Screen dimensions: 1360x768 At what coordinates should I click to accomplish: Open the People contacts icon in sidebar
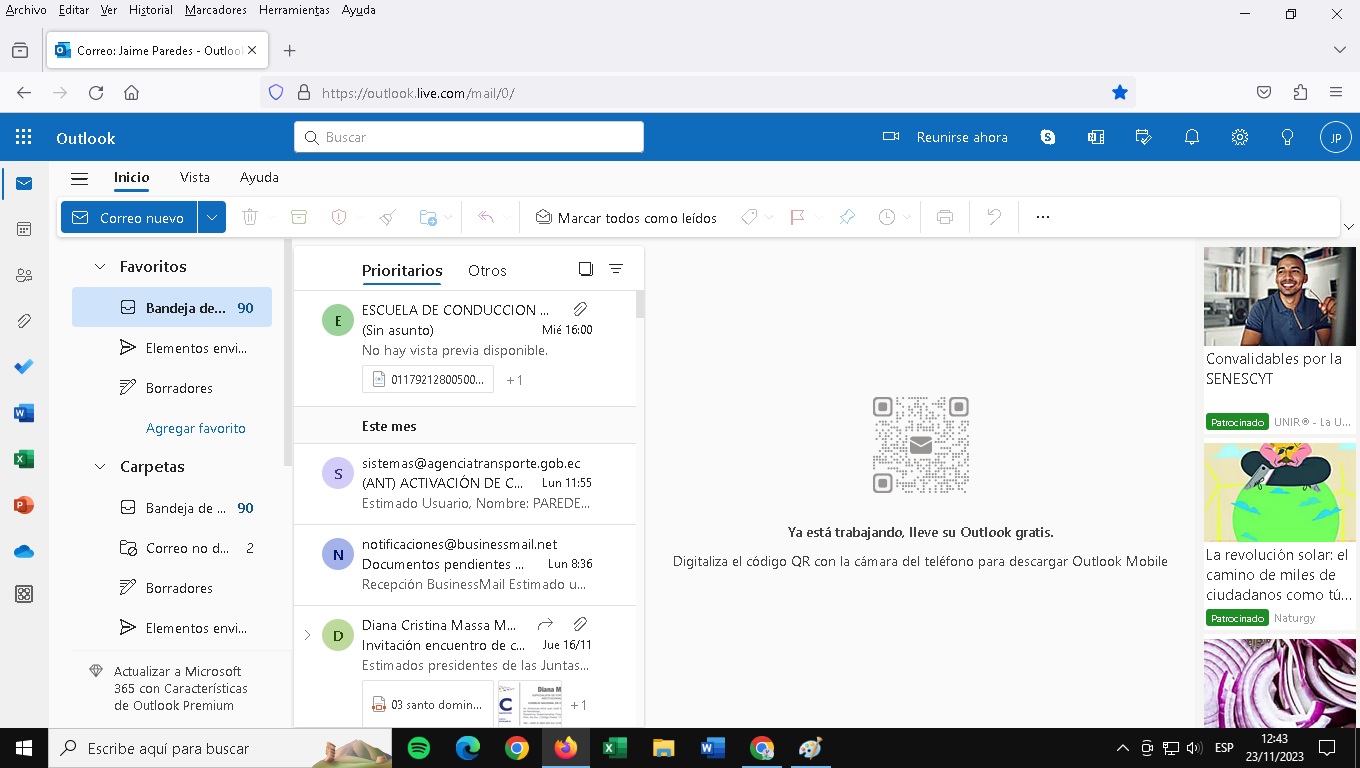pos(24,275)
